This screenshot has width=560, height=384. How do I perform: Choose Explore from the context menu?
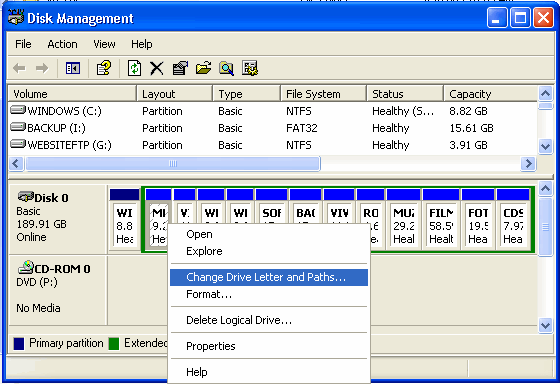point(269,251)
